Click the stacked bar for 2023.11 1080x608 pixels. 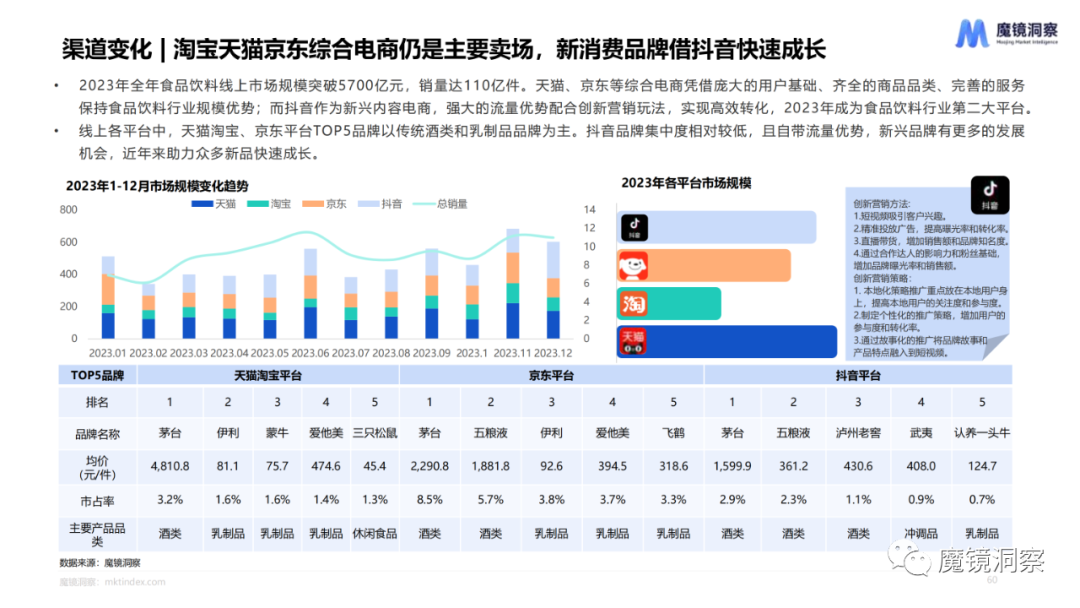[x=512, y=284]
